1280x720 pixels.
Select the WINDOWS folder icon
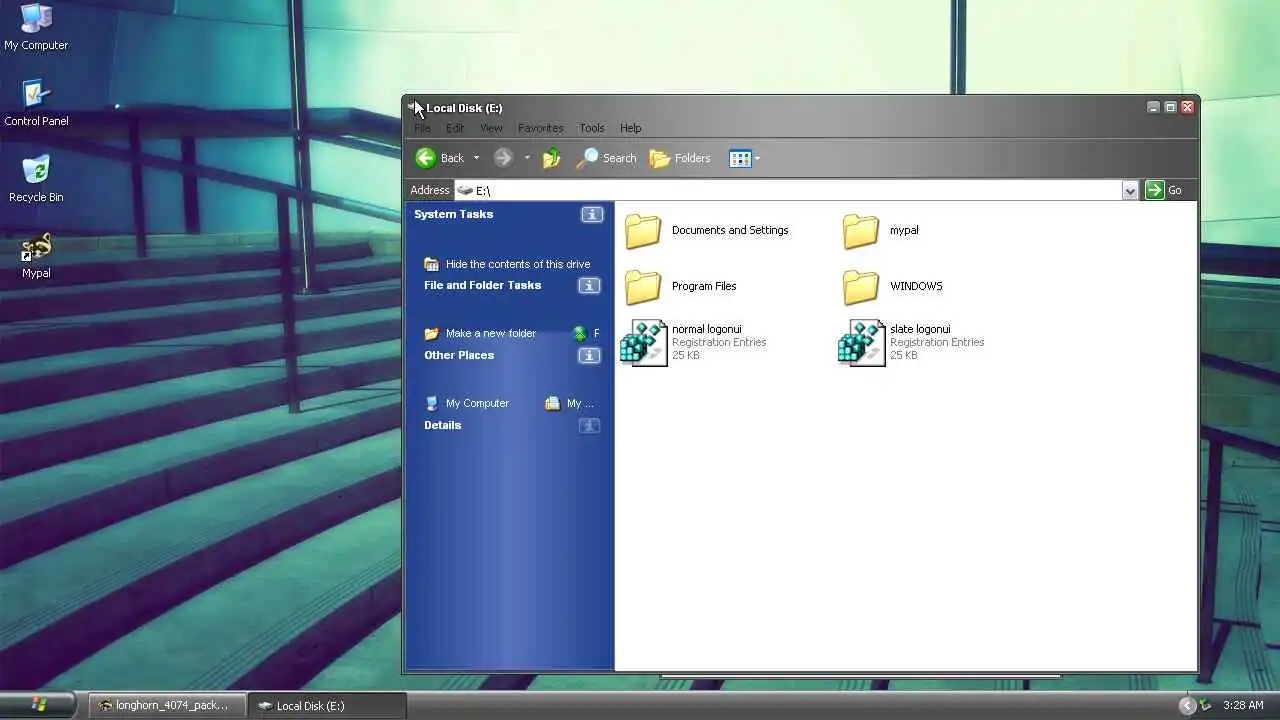[x=861, y=287]
